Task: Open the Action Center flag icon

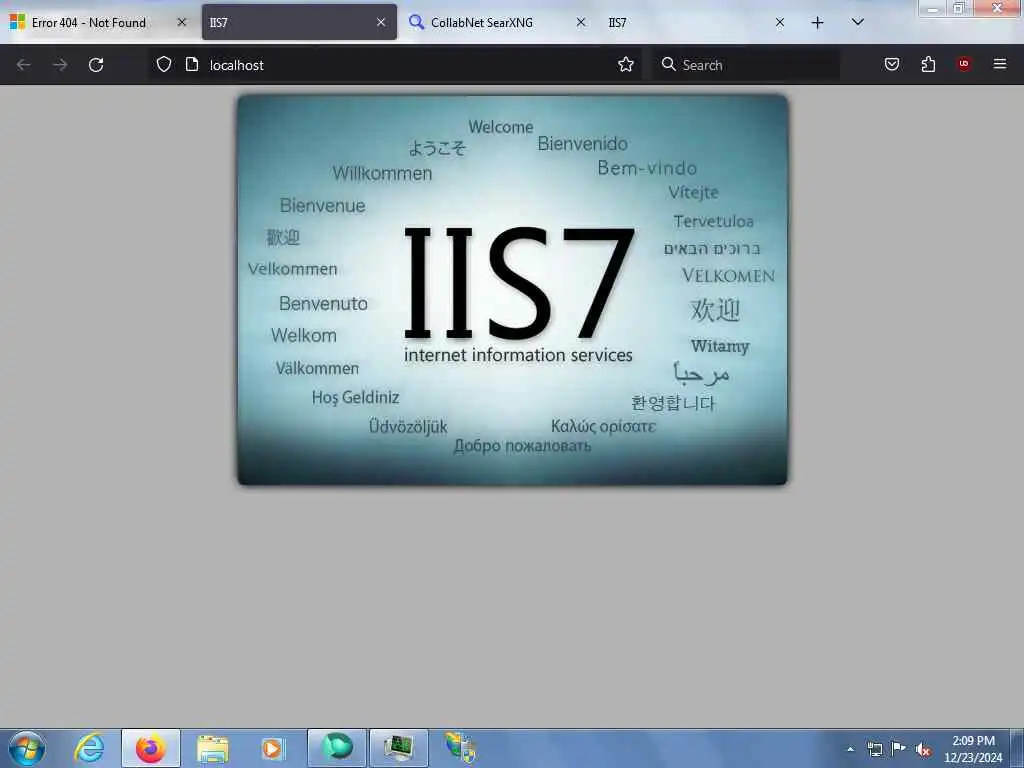Action: [899, 749]
